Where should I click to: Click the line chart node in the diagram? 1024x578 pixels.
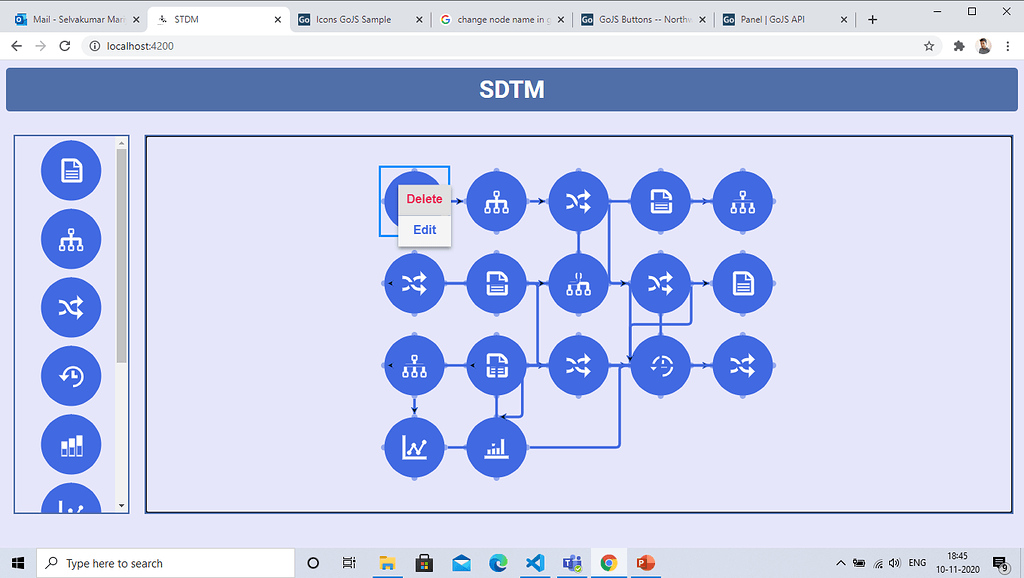414,448
